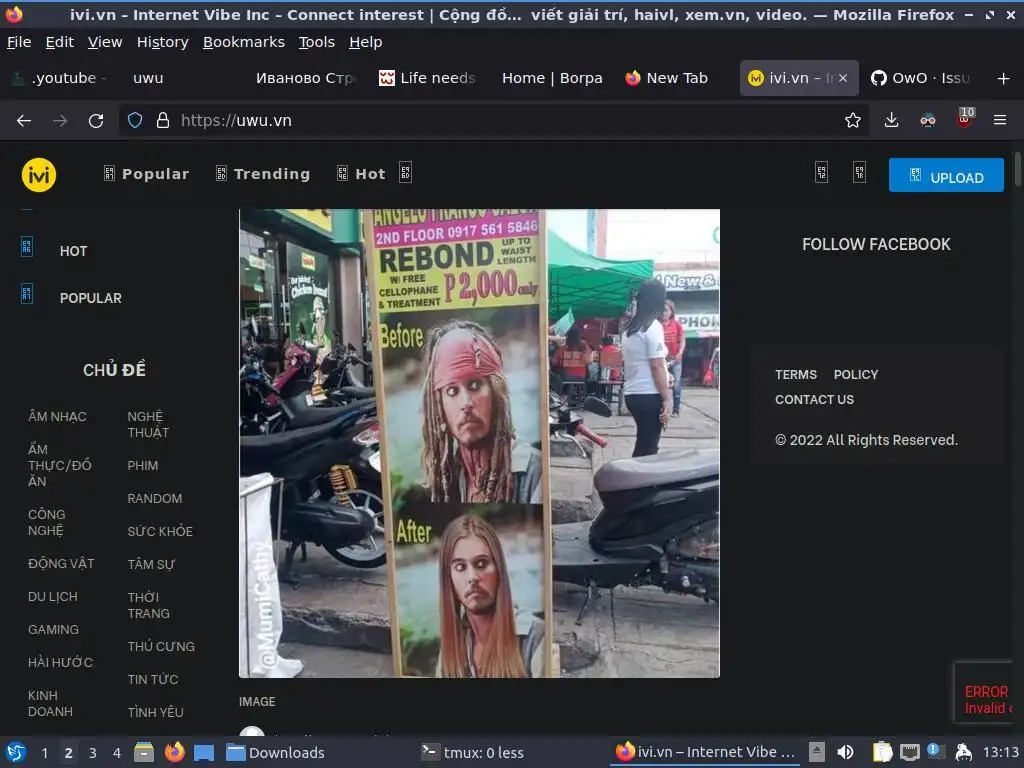This screenshot has height=768, width=1024.
Task: Switch to the OwO Issues GitHub tab
Action: (x=922, y=78)
